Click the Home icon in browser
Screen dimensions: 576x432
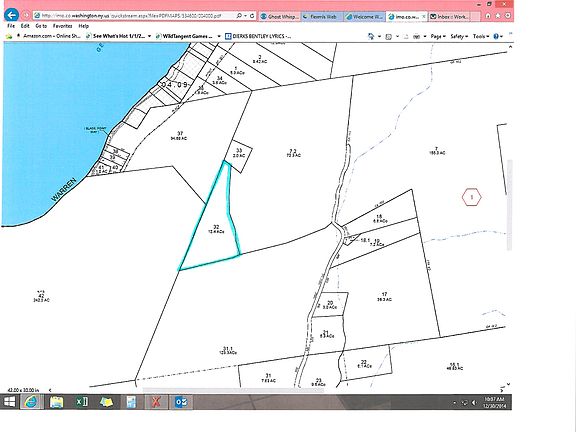pos(488,16)
